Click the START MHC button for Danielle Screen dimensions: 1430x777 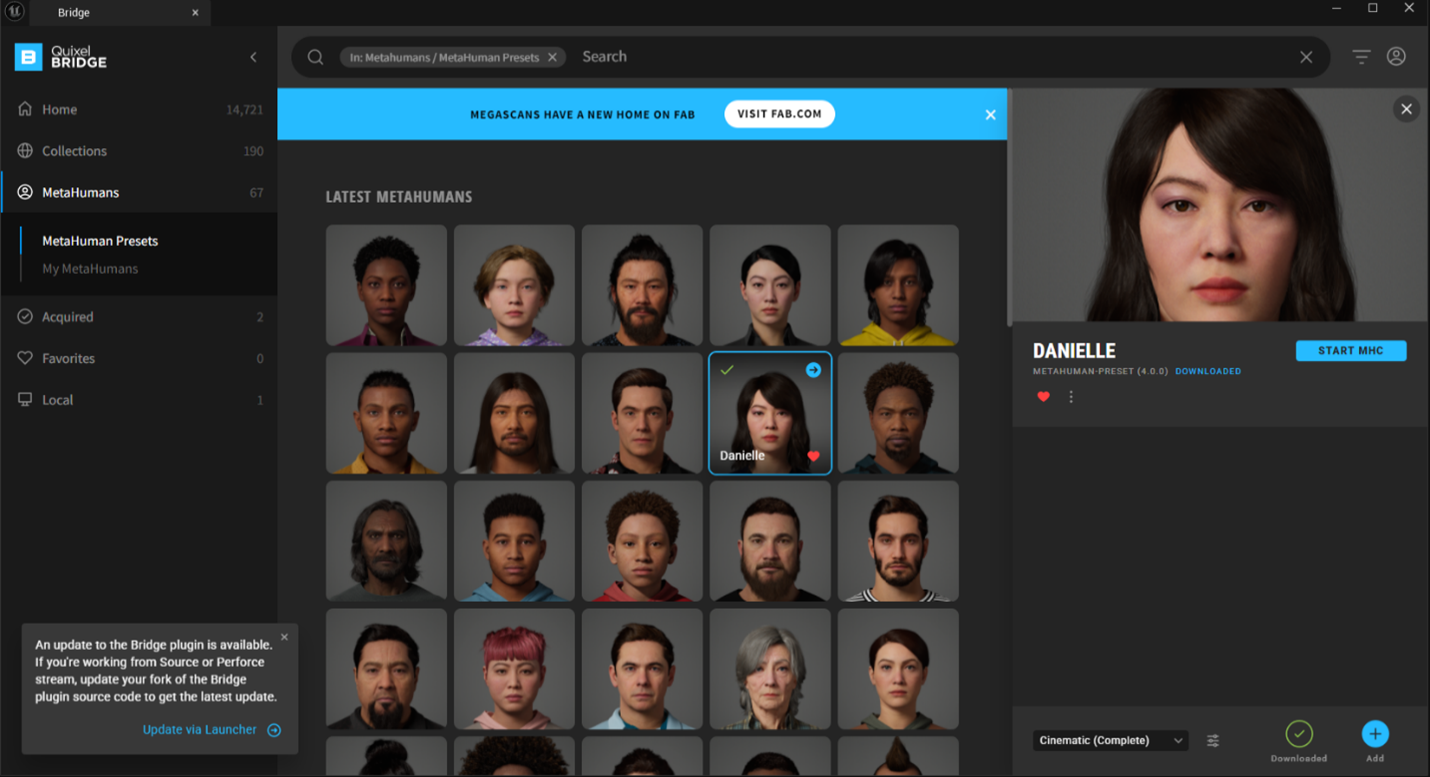click(1351, 350)
